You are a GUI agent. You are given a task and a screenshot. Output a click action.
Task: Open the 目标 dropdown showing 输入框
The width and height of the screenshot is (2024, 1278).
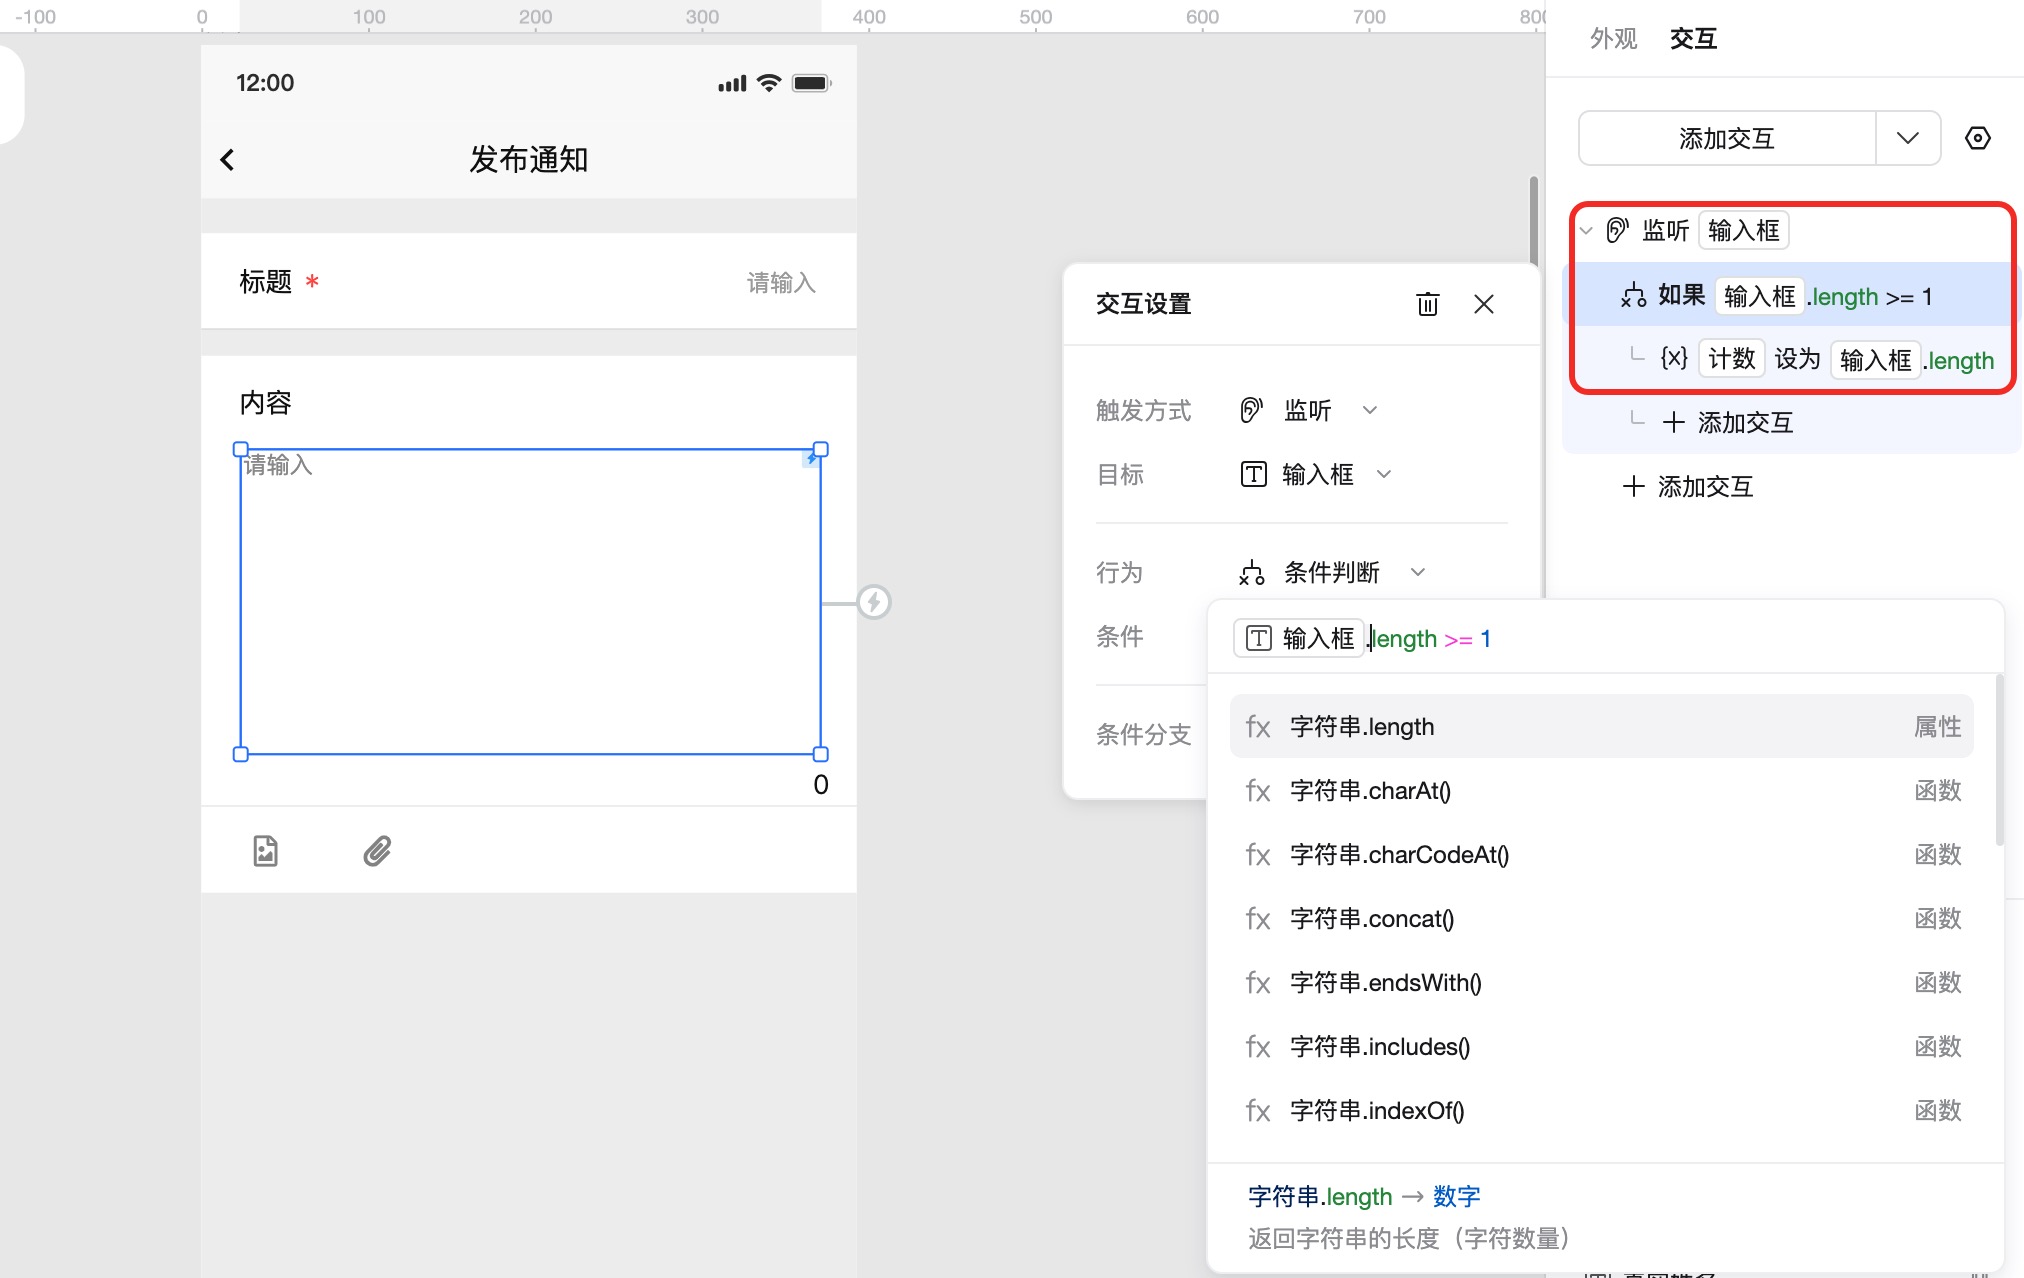(1385, 474)
